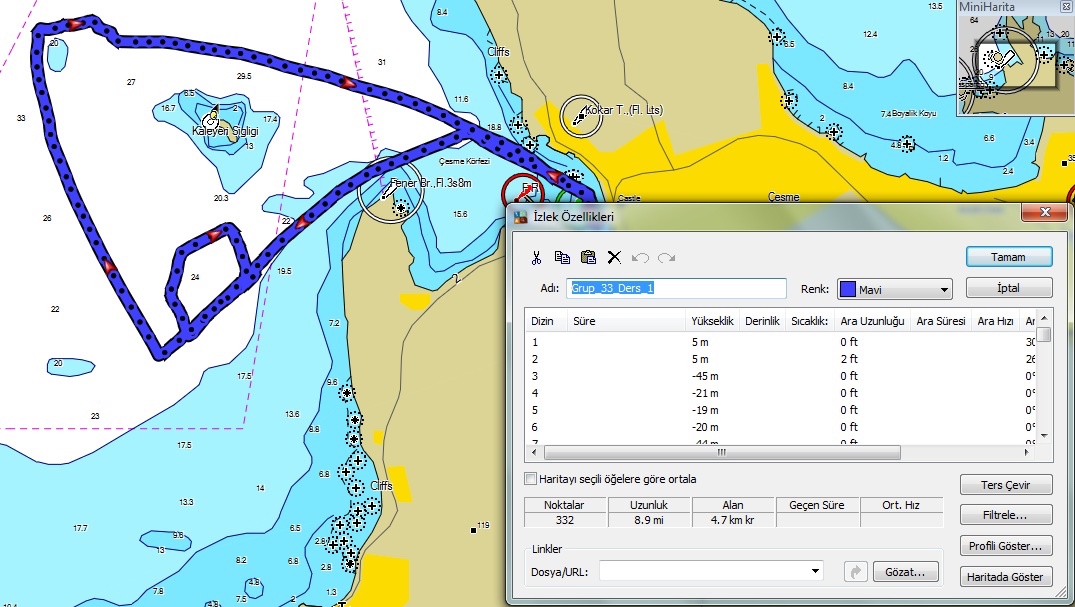Screen dimensions: 1075x607
Task: Click the Cut scissors icon
Action: click(x=536, y=257)
